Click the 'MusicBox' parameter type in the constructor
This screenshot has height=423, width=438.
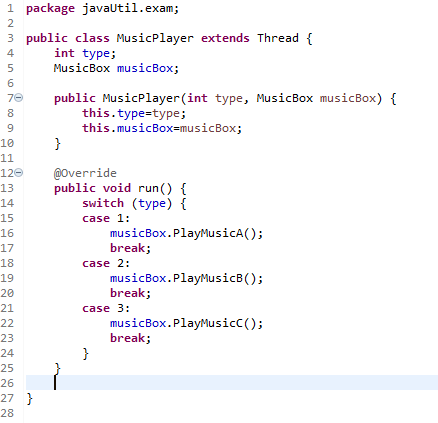pyautogui.click(x=285, y=98)
